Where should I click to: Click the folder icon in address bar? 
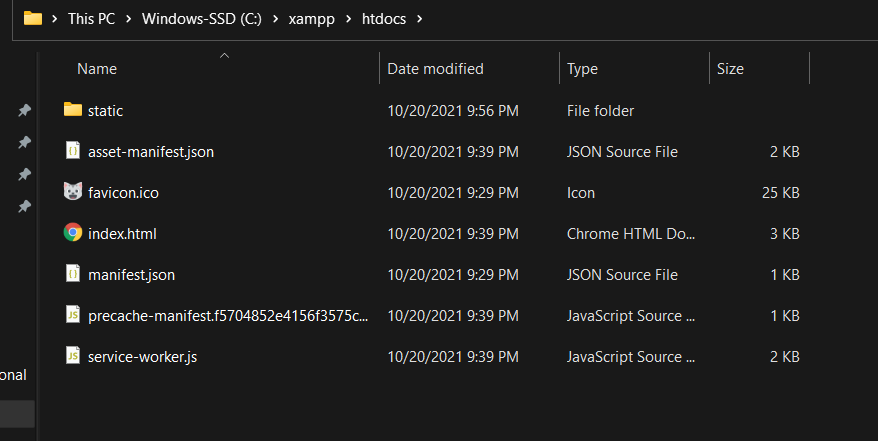(32, 18)
